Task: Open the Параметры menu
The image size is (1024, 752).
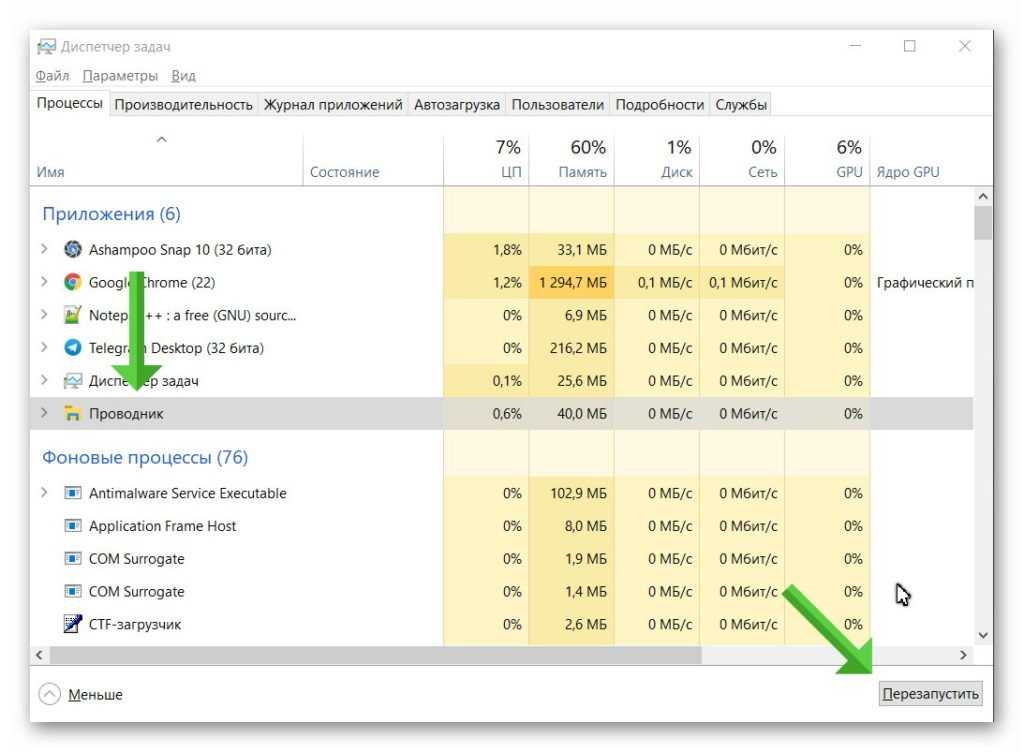Action: (120, 75)
